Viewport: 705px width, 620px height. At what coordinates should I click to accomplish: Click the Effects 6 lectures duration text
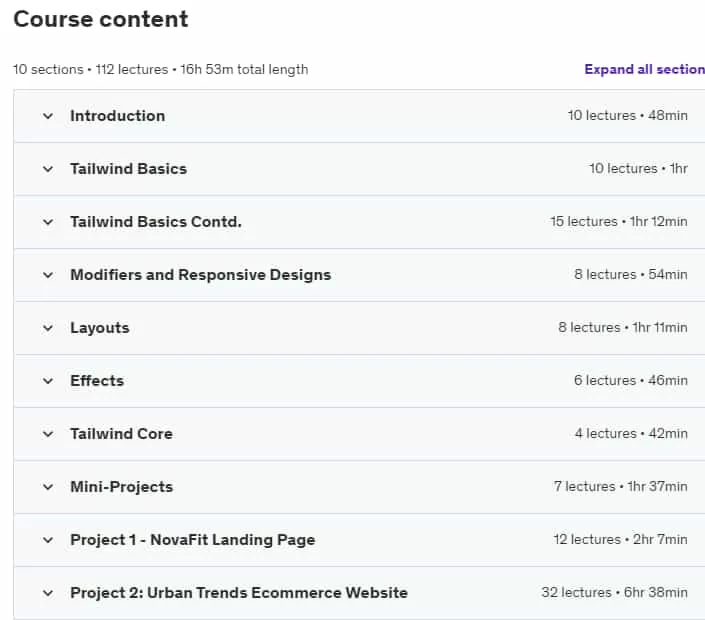630,381
